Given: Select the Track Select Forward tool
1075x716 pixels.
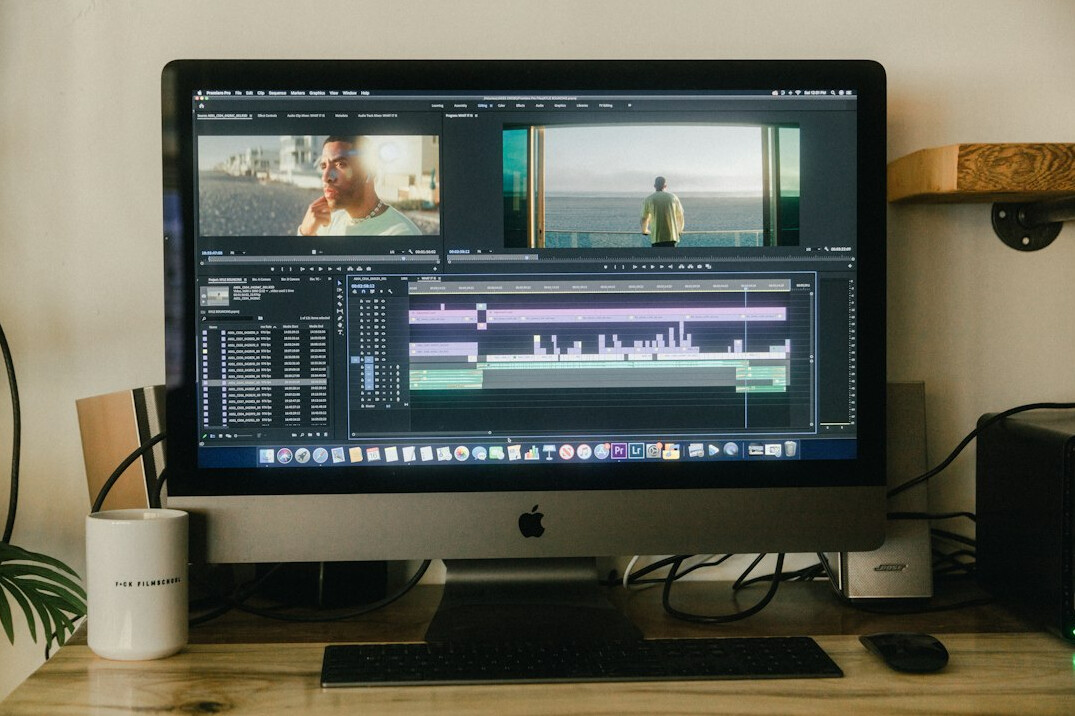Looking at the screenshot, I should 340,290.
